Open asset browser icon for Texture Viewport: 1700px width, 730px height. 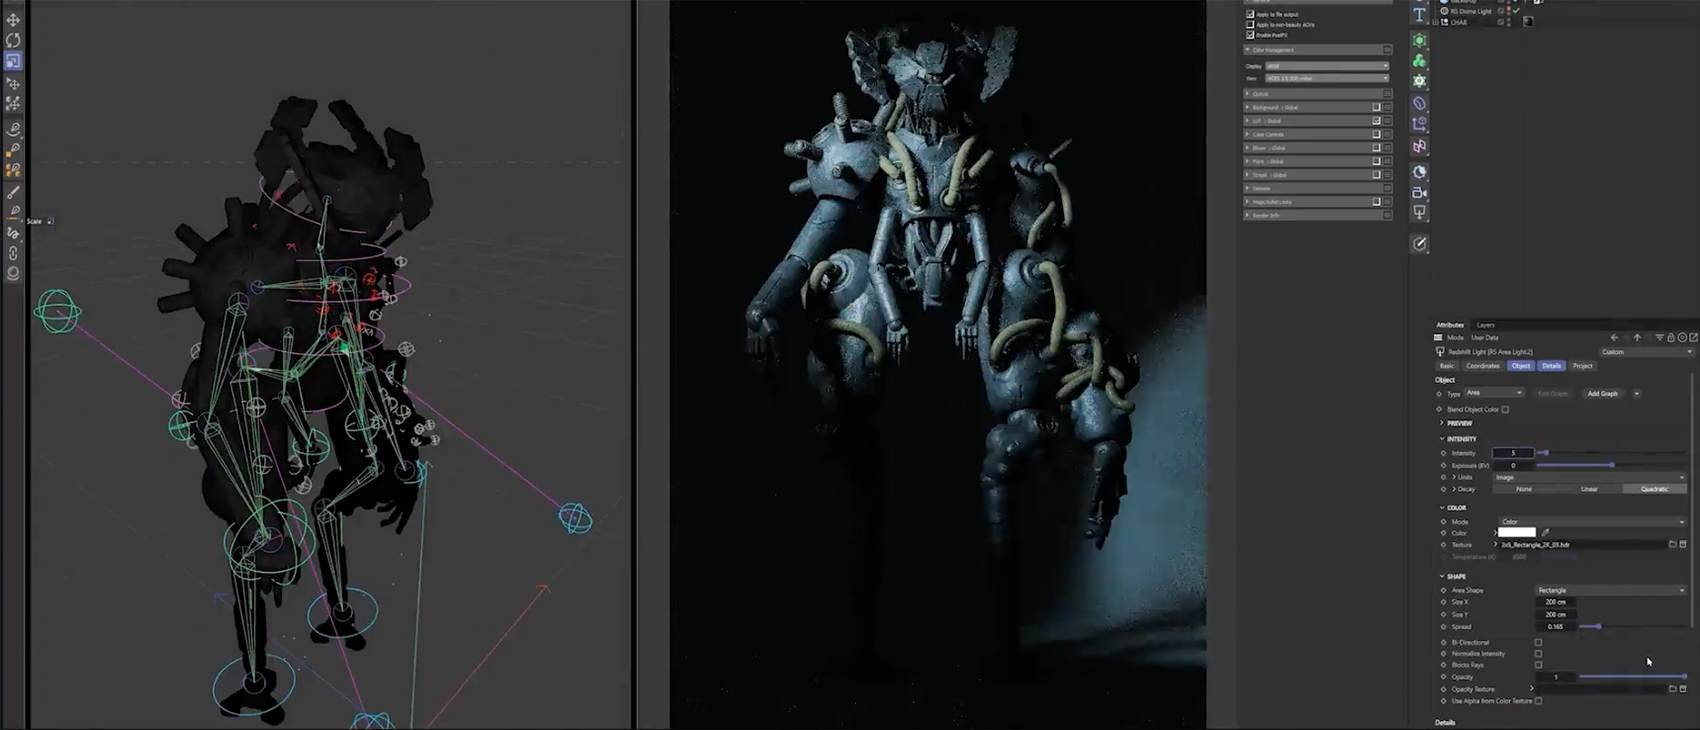(1683, 545)
